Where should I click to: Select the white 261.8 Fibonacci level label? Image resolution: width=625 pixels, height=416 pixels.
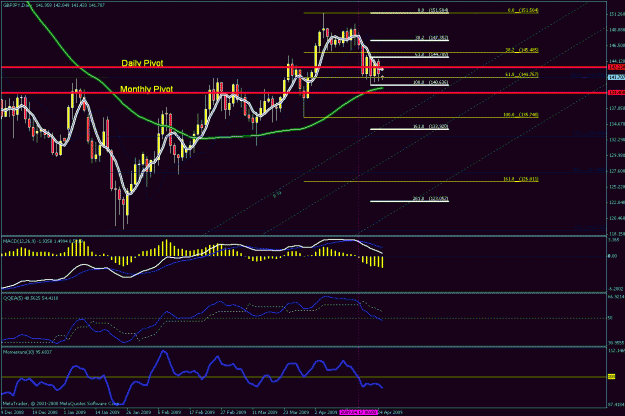(431, 198)
